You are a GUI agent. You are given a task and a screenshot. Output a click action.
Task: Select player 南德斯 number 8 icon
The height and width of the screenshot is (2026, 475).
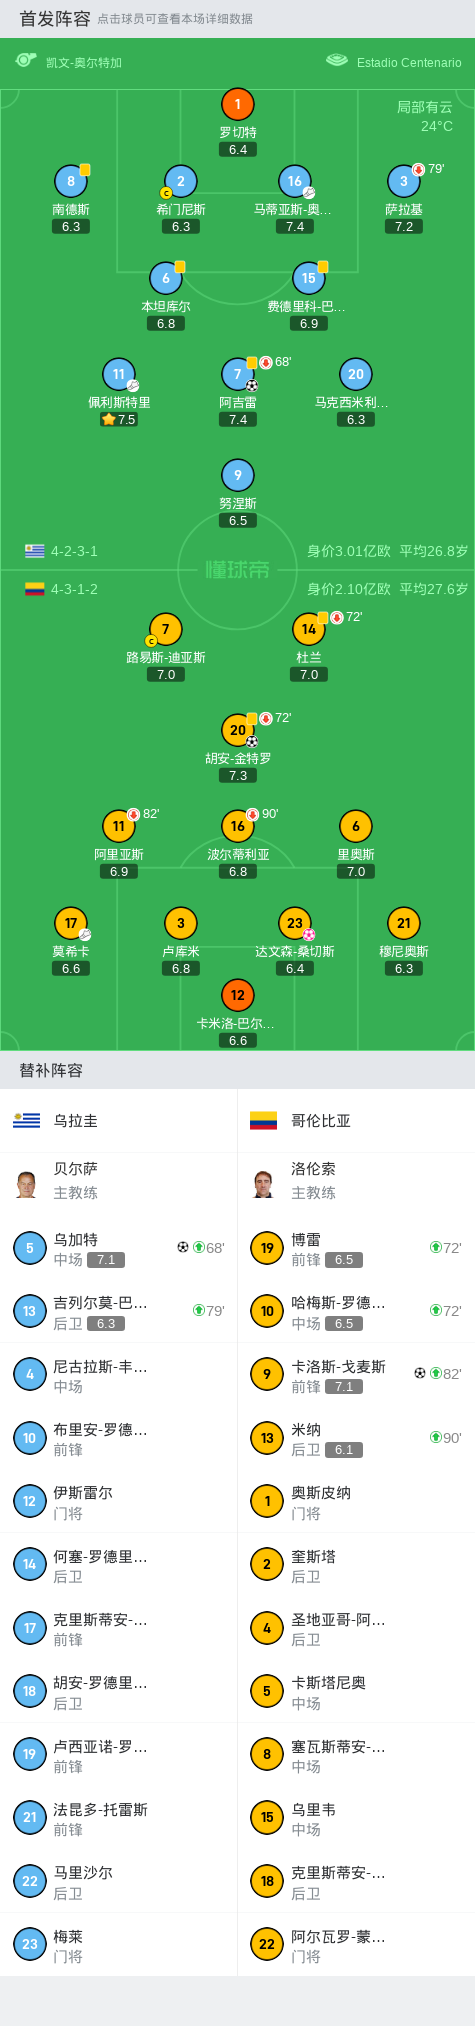(71, 181)
